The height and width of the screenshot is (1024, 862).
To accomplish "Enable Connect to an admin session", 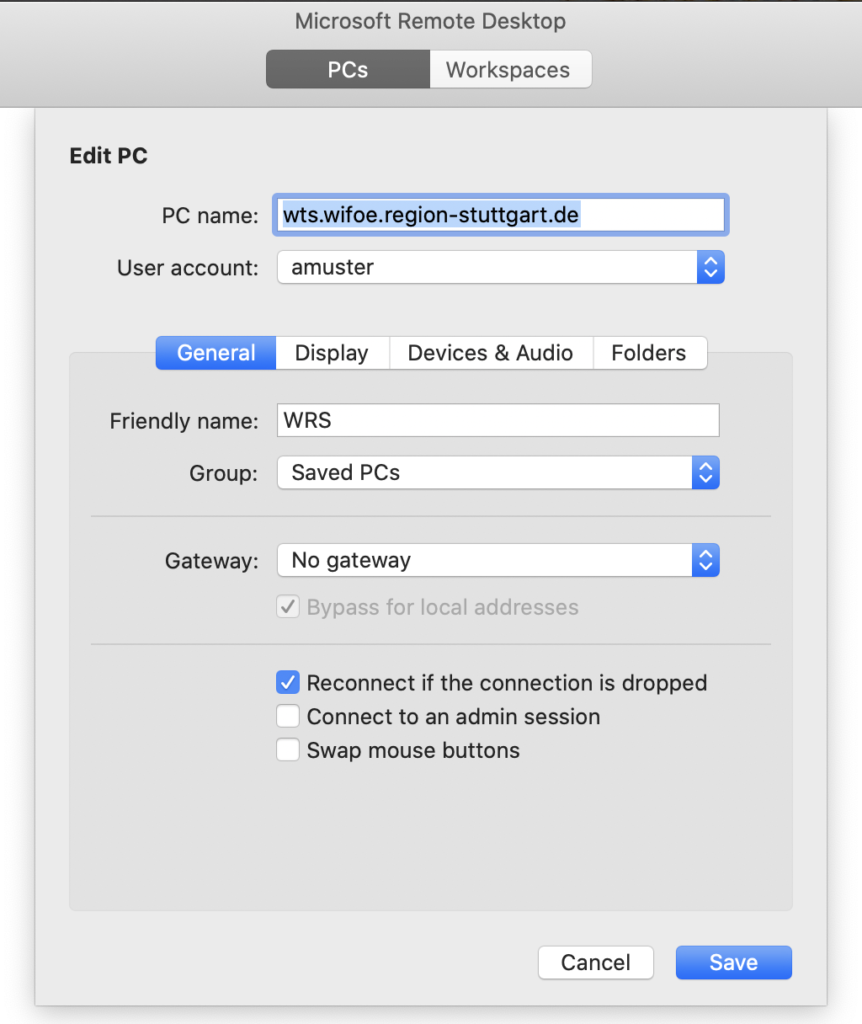I will 288,717.
